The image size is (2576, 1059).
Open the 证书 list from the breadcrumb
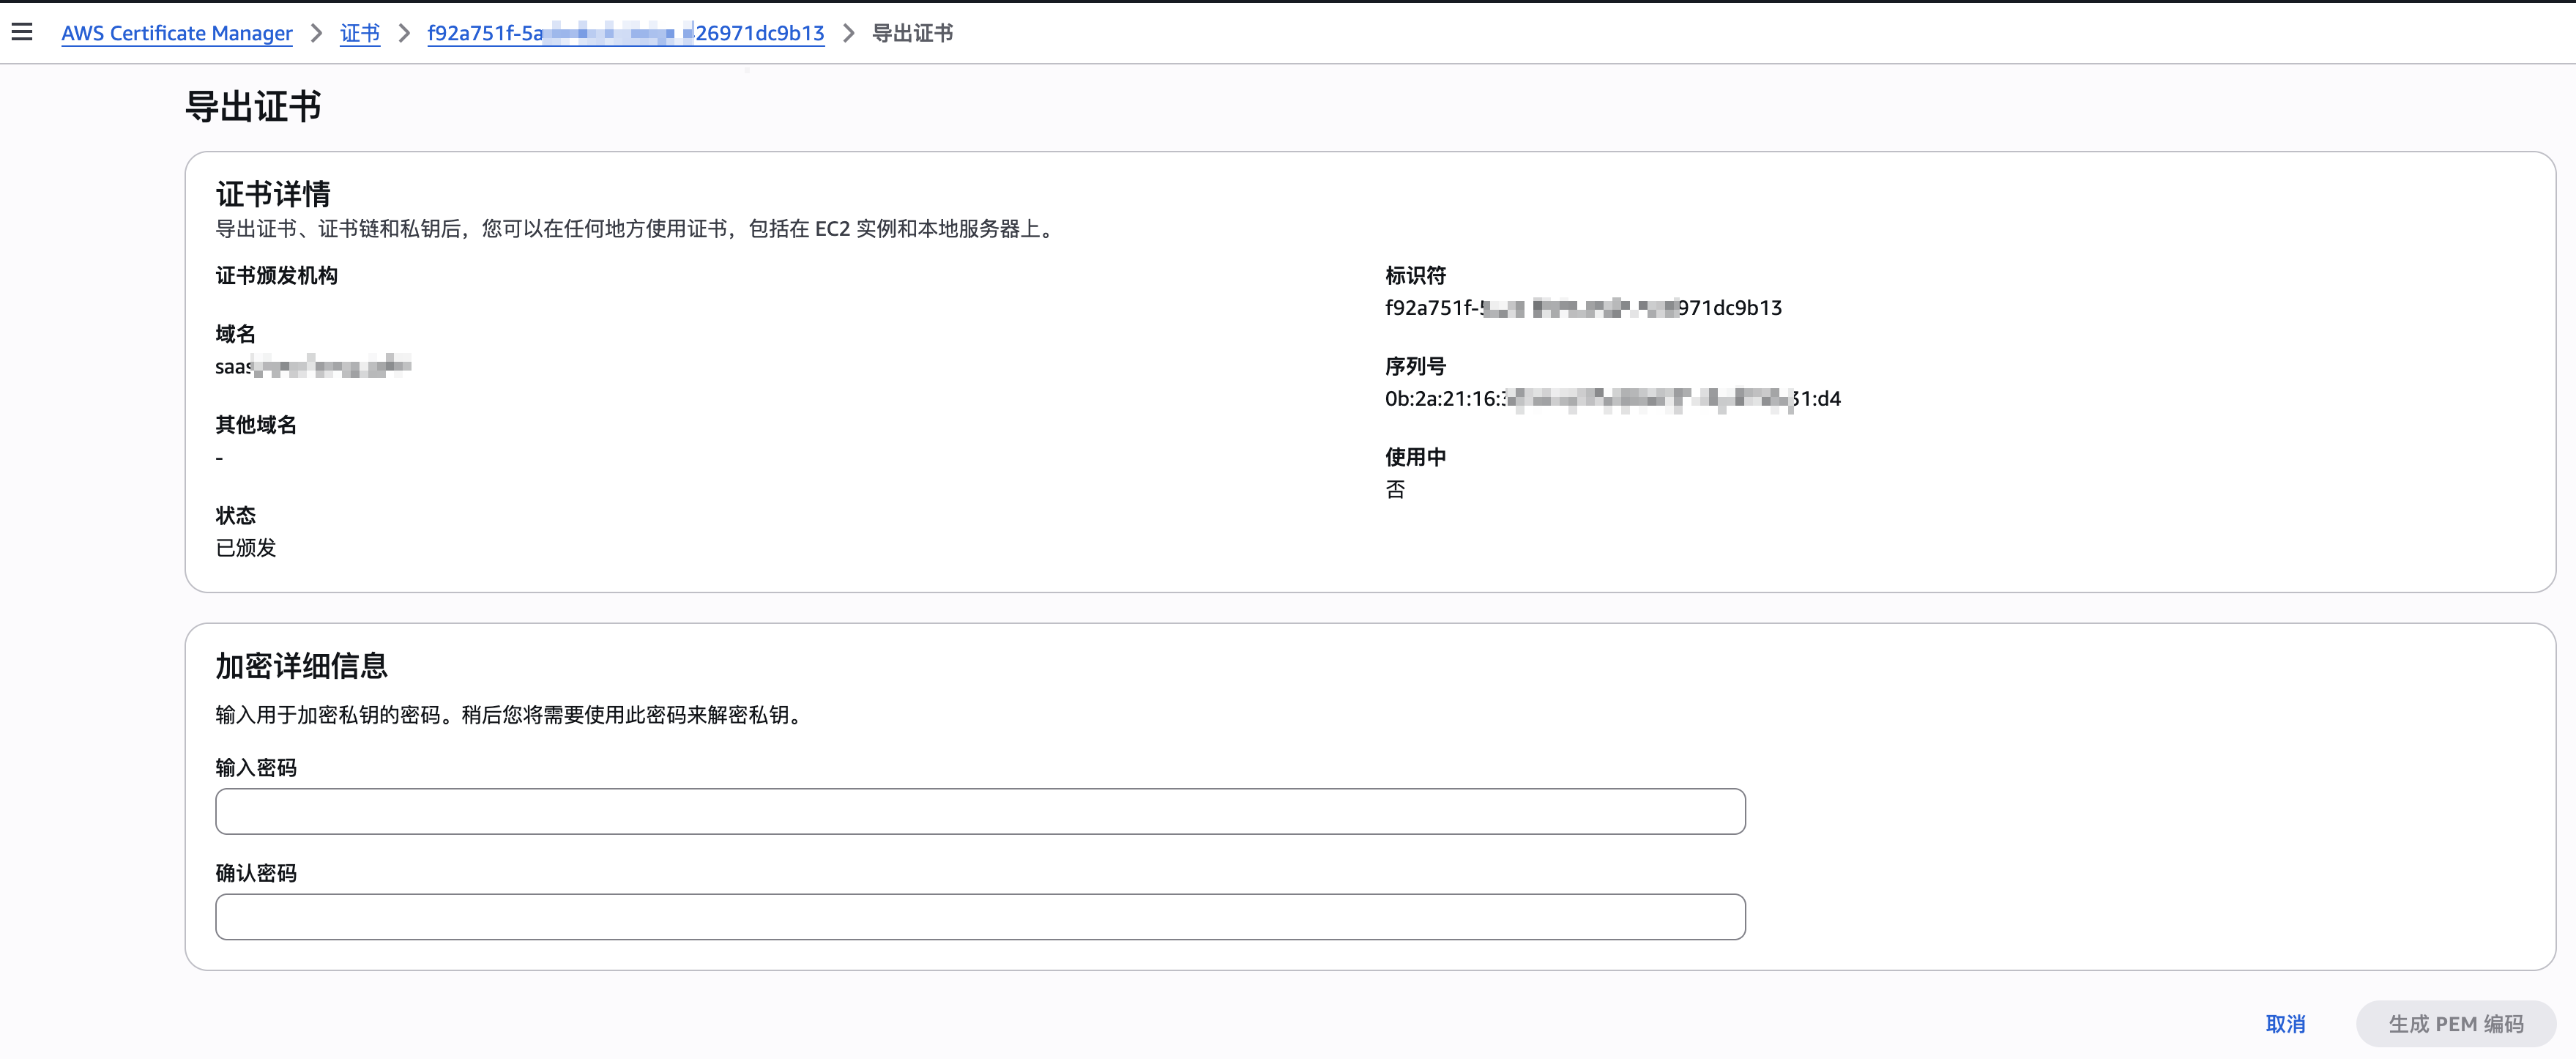pos(360,33)
